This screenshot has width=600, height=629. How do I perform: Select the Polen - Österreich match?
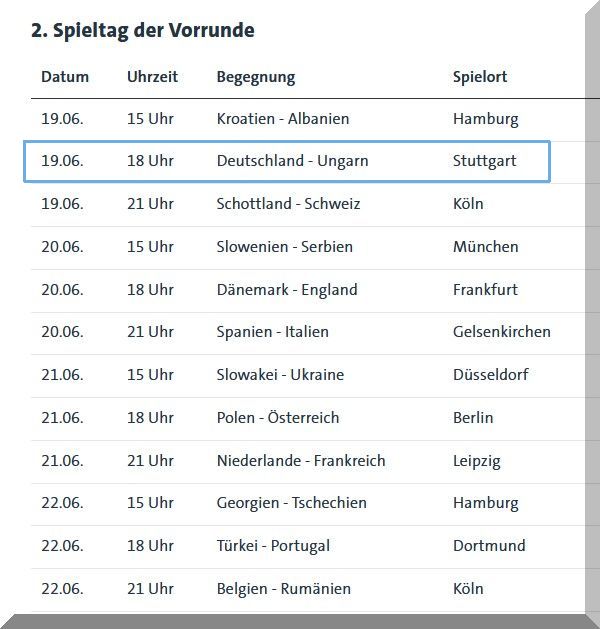coord(278,418)
